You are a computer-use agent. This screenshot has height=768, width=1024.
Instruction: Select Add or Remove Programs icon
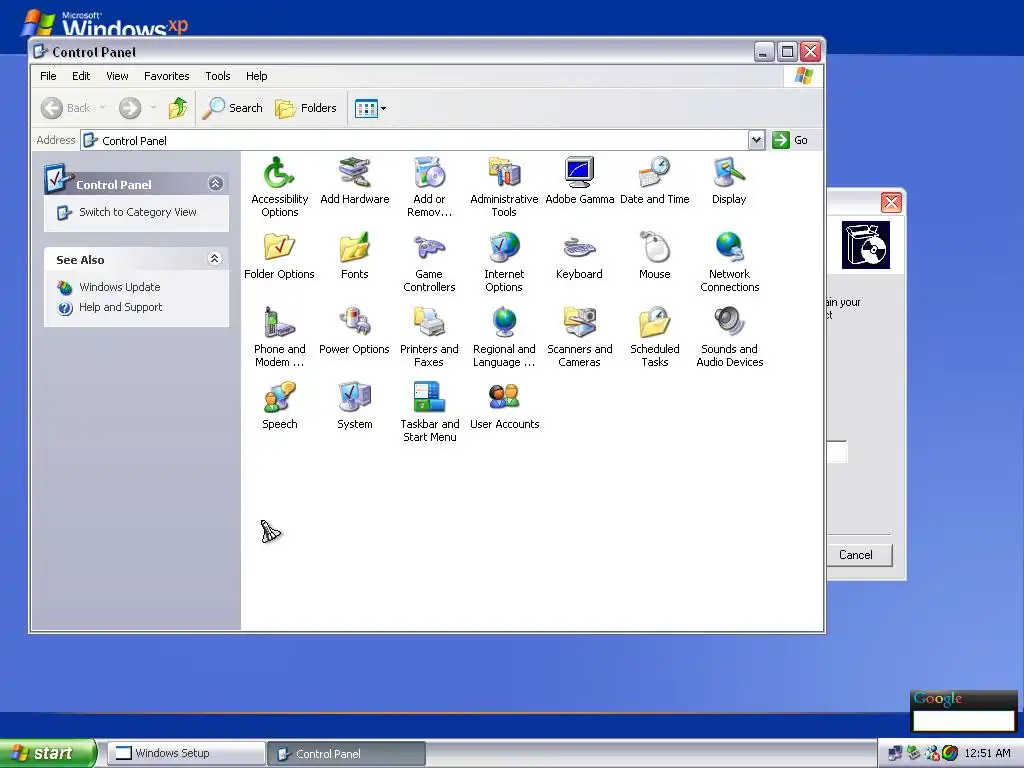coord(429,172)
